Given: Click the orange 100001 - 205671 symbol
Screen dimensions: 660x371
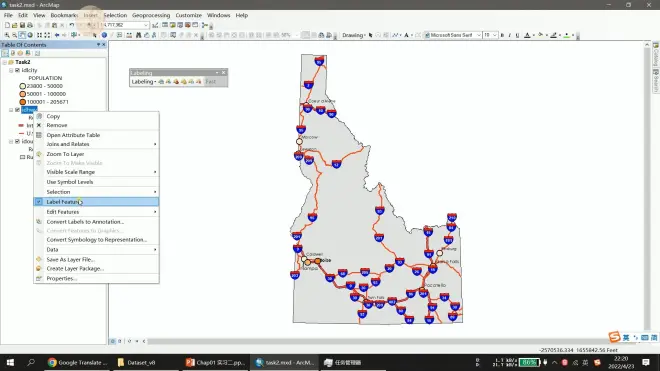Looking at the screenshot, I should pos(23,102).
